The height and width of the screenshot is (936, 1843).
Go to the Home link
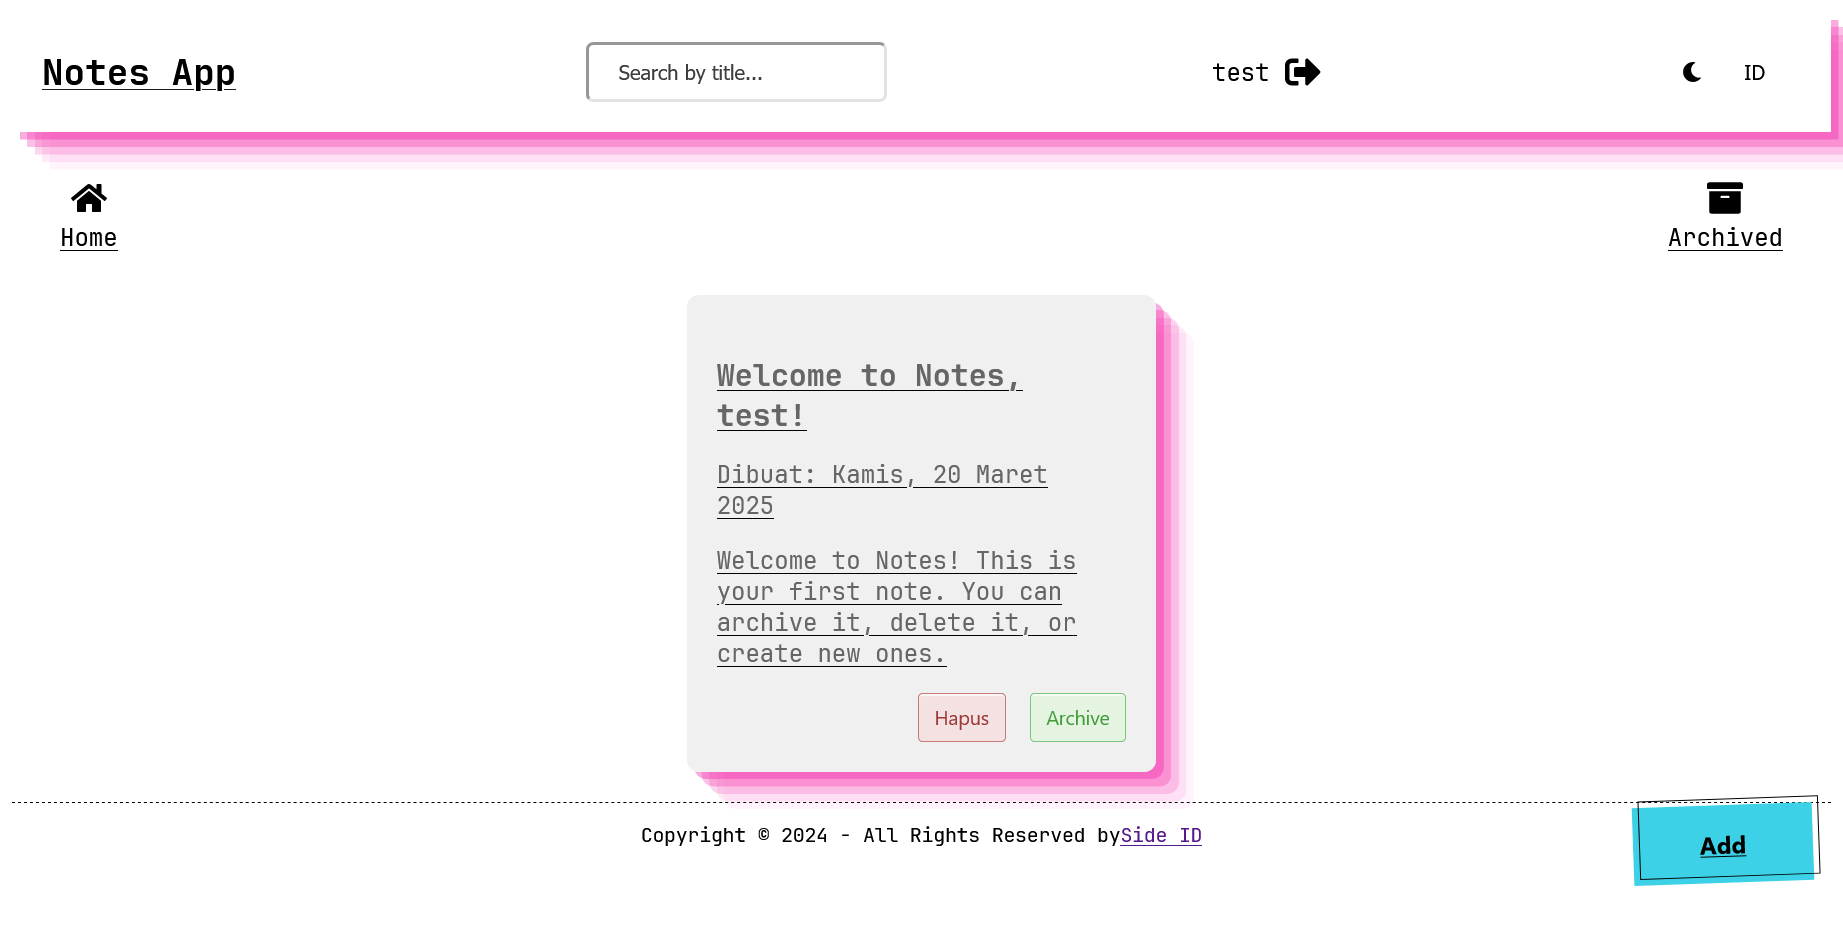[89, 238]
